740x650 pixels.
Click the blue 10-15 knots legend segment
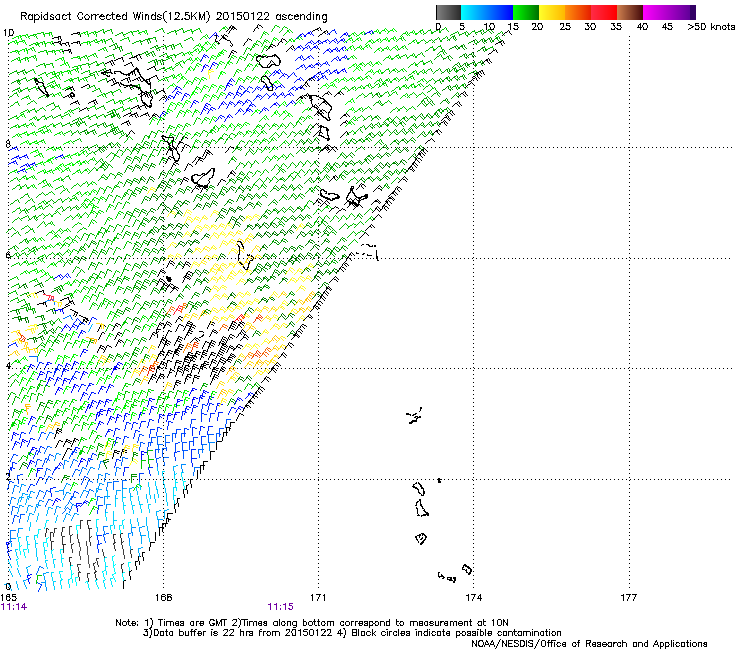tap(500, 12)
